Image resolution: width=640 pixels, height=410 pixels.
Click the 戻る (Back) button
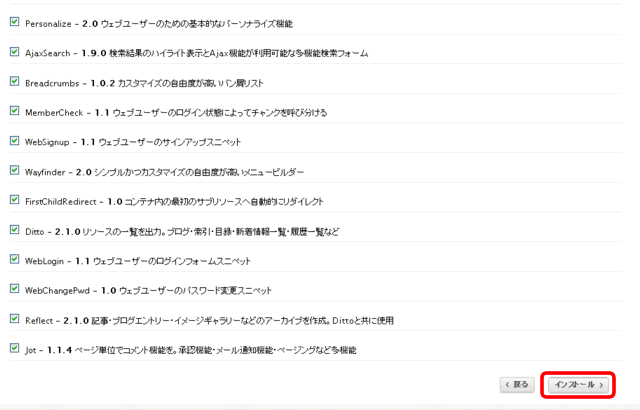517,385
